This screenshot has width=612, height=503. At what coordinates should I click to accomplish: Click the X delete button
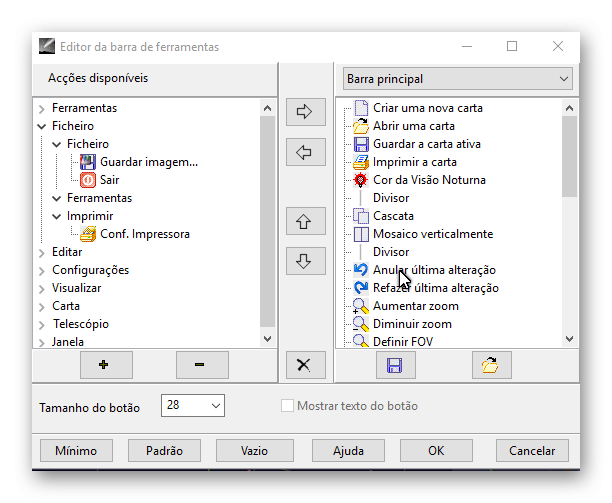(306, 365)
